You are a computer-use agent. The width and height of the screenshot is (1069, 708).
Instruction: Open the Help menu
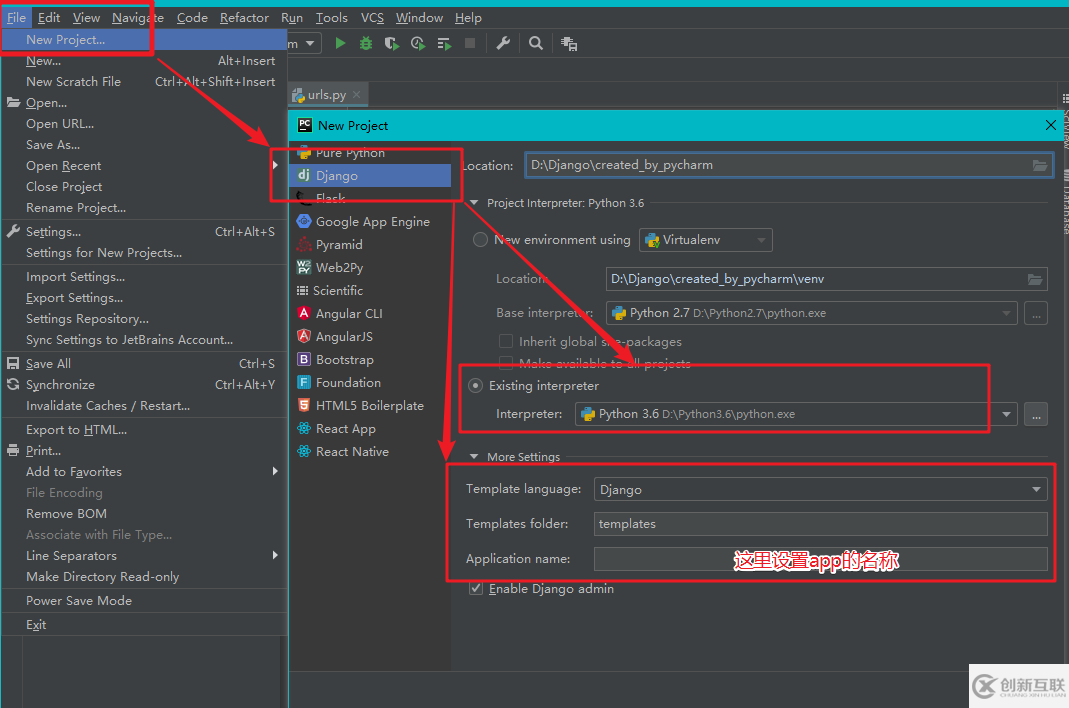tap(468, 18)
